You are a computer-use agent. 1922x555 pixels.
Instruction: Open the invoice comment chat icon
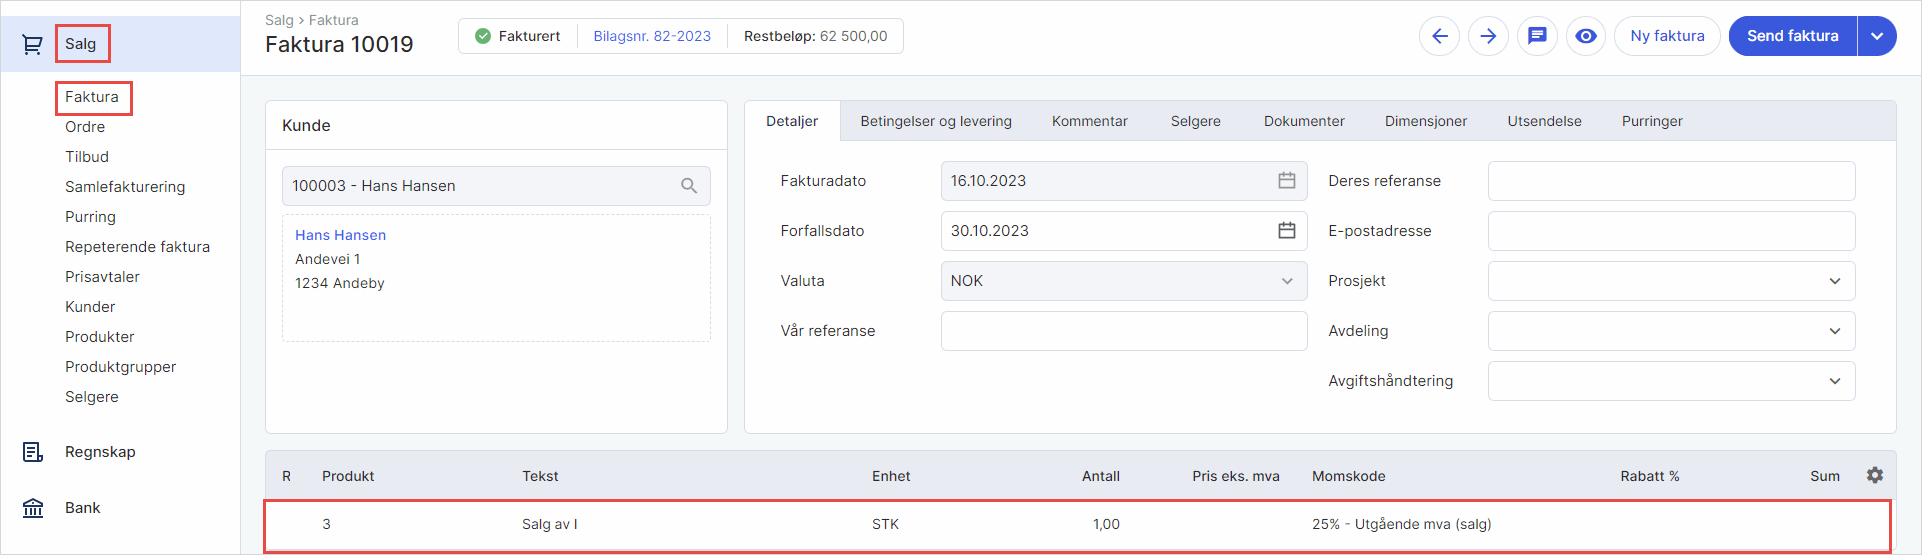click(1537, 36)
